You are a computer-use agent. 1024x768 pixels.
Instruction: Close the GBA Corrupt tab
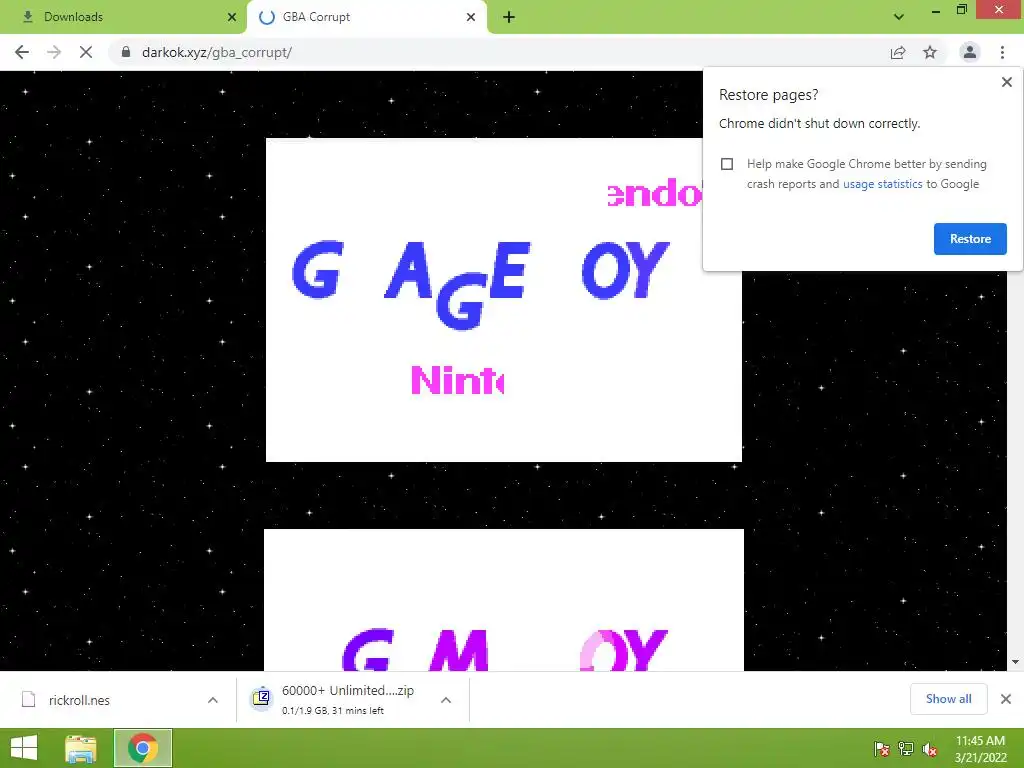(x=471, y=17)
